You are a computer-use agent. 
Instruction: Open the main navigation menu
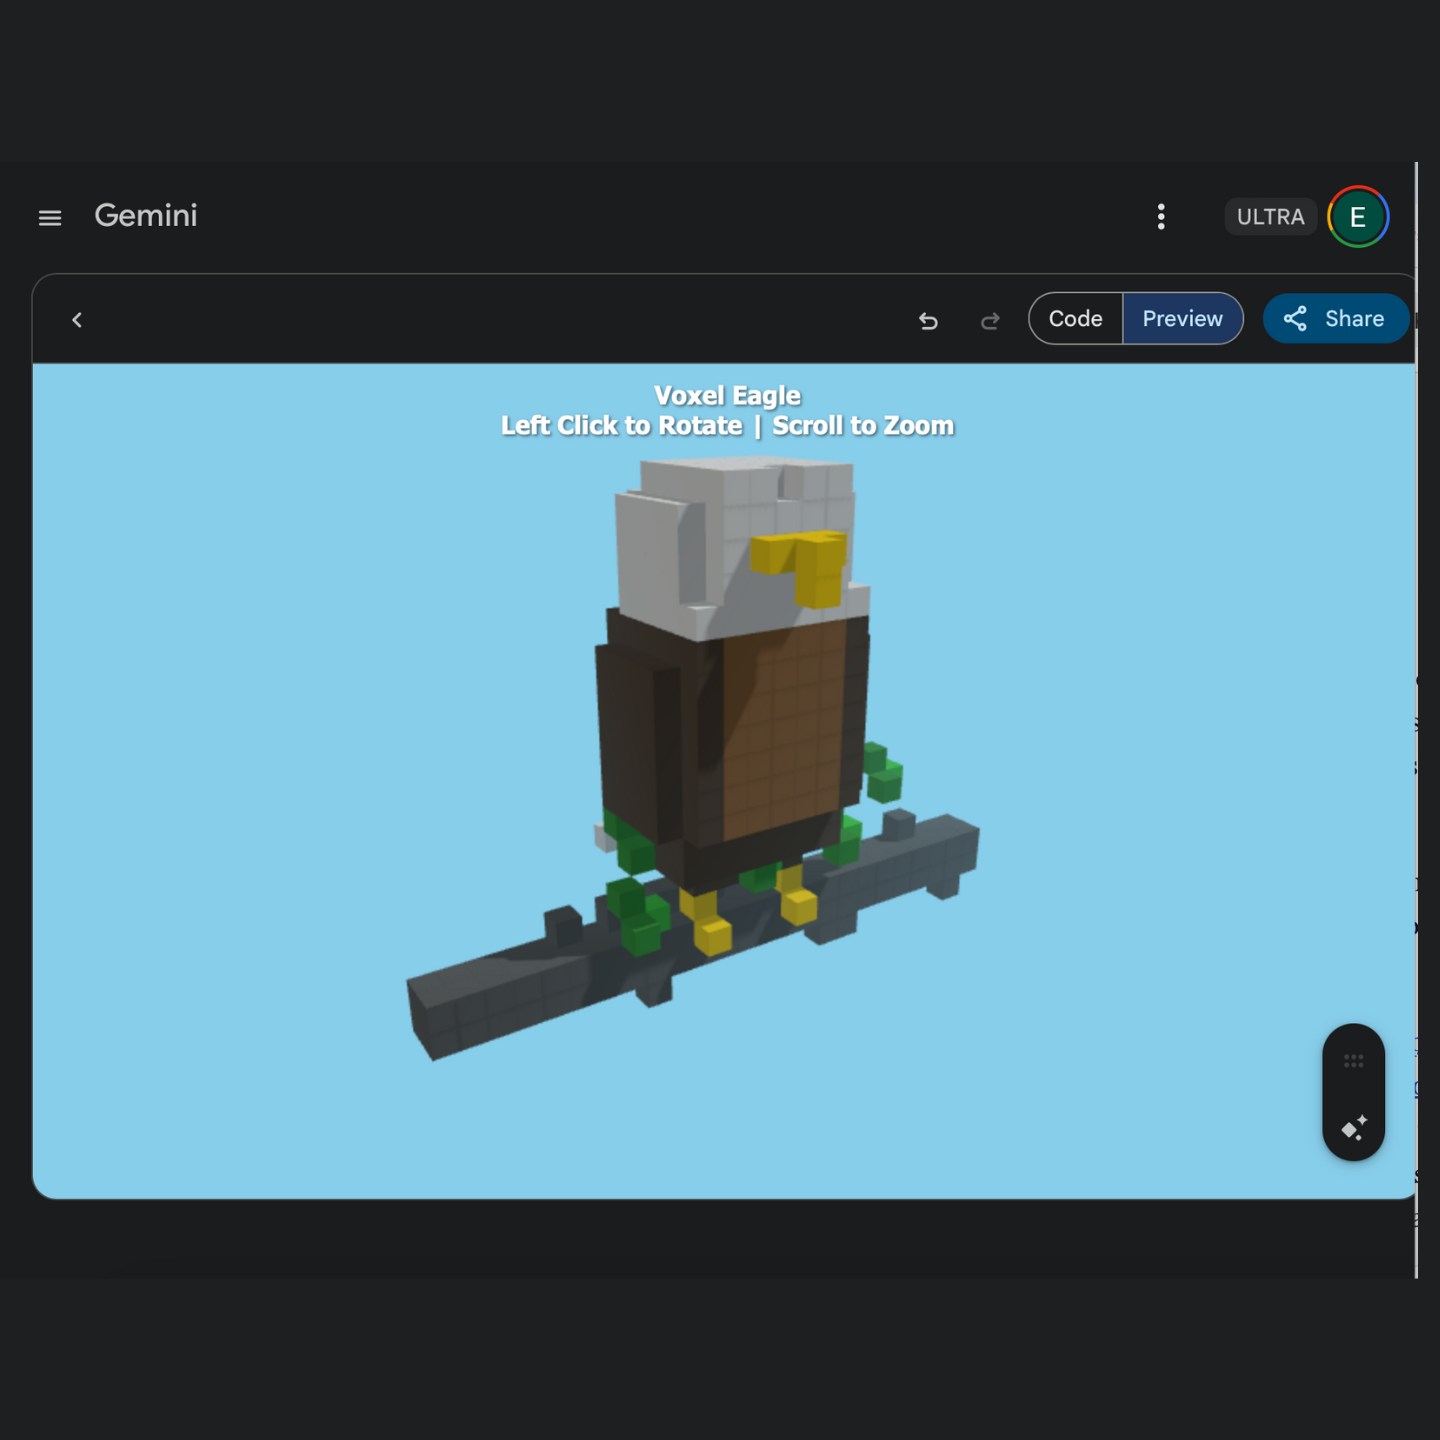(x=50, y=217)
